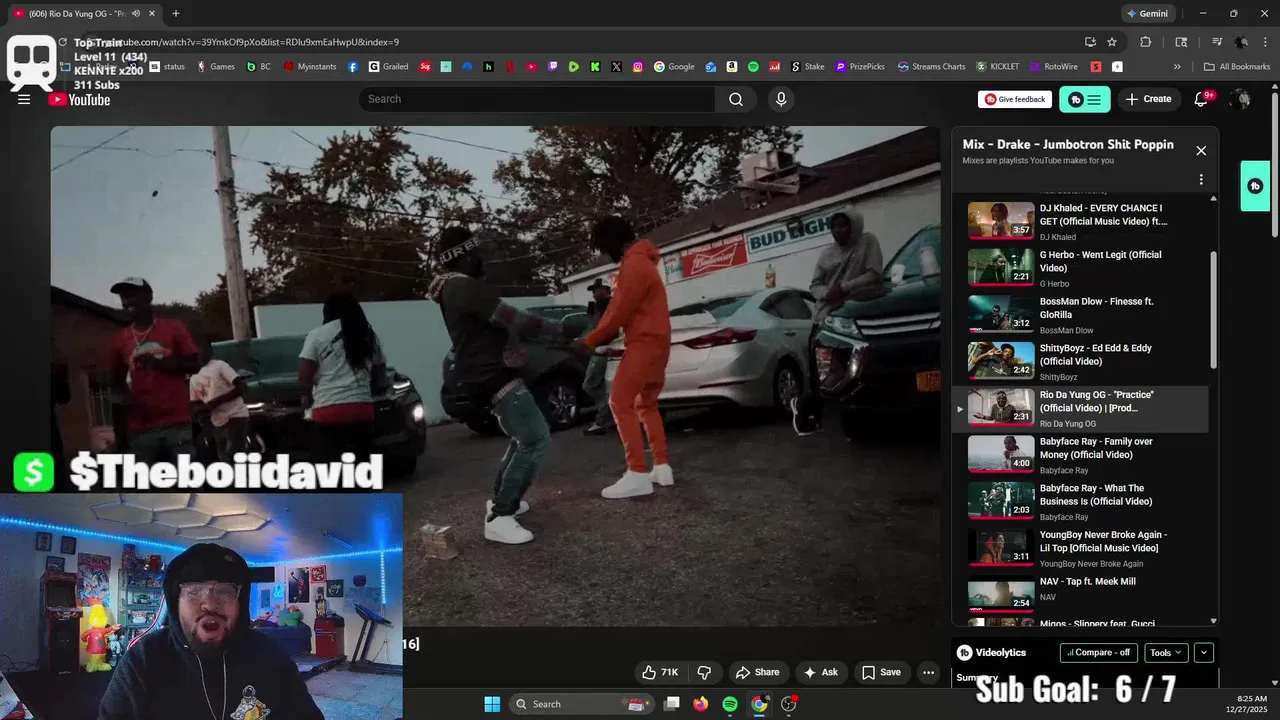Save the video to a playlist
The image size is (1280, 720).
tap(881, 672)
